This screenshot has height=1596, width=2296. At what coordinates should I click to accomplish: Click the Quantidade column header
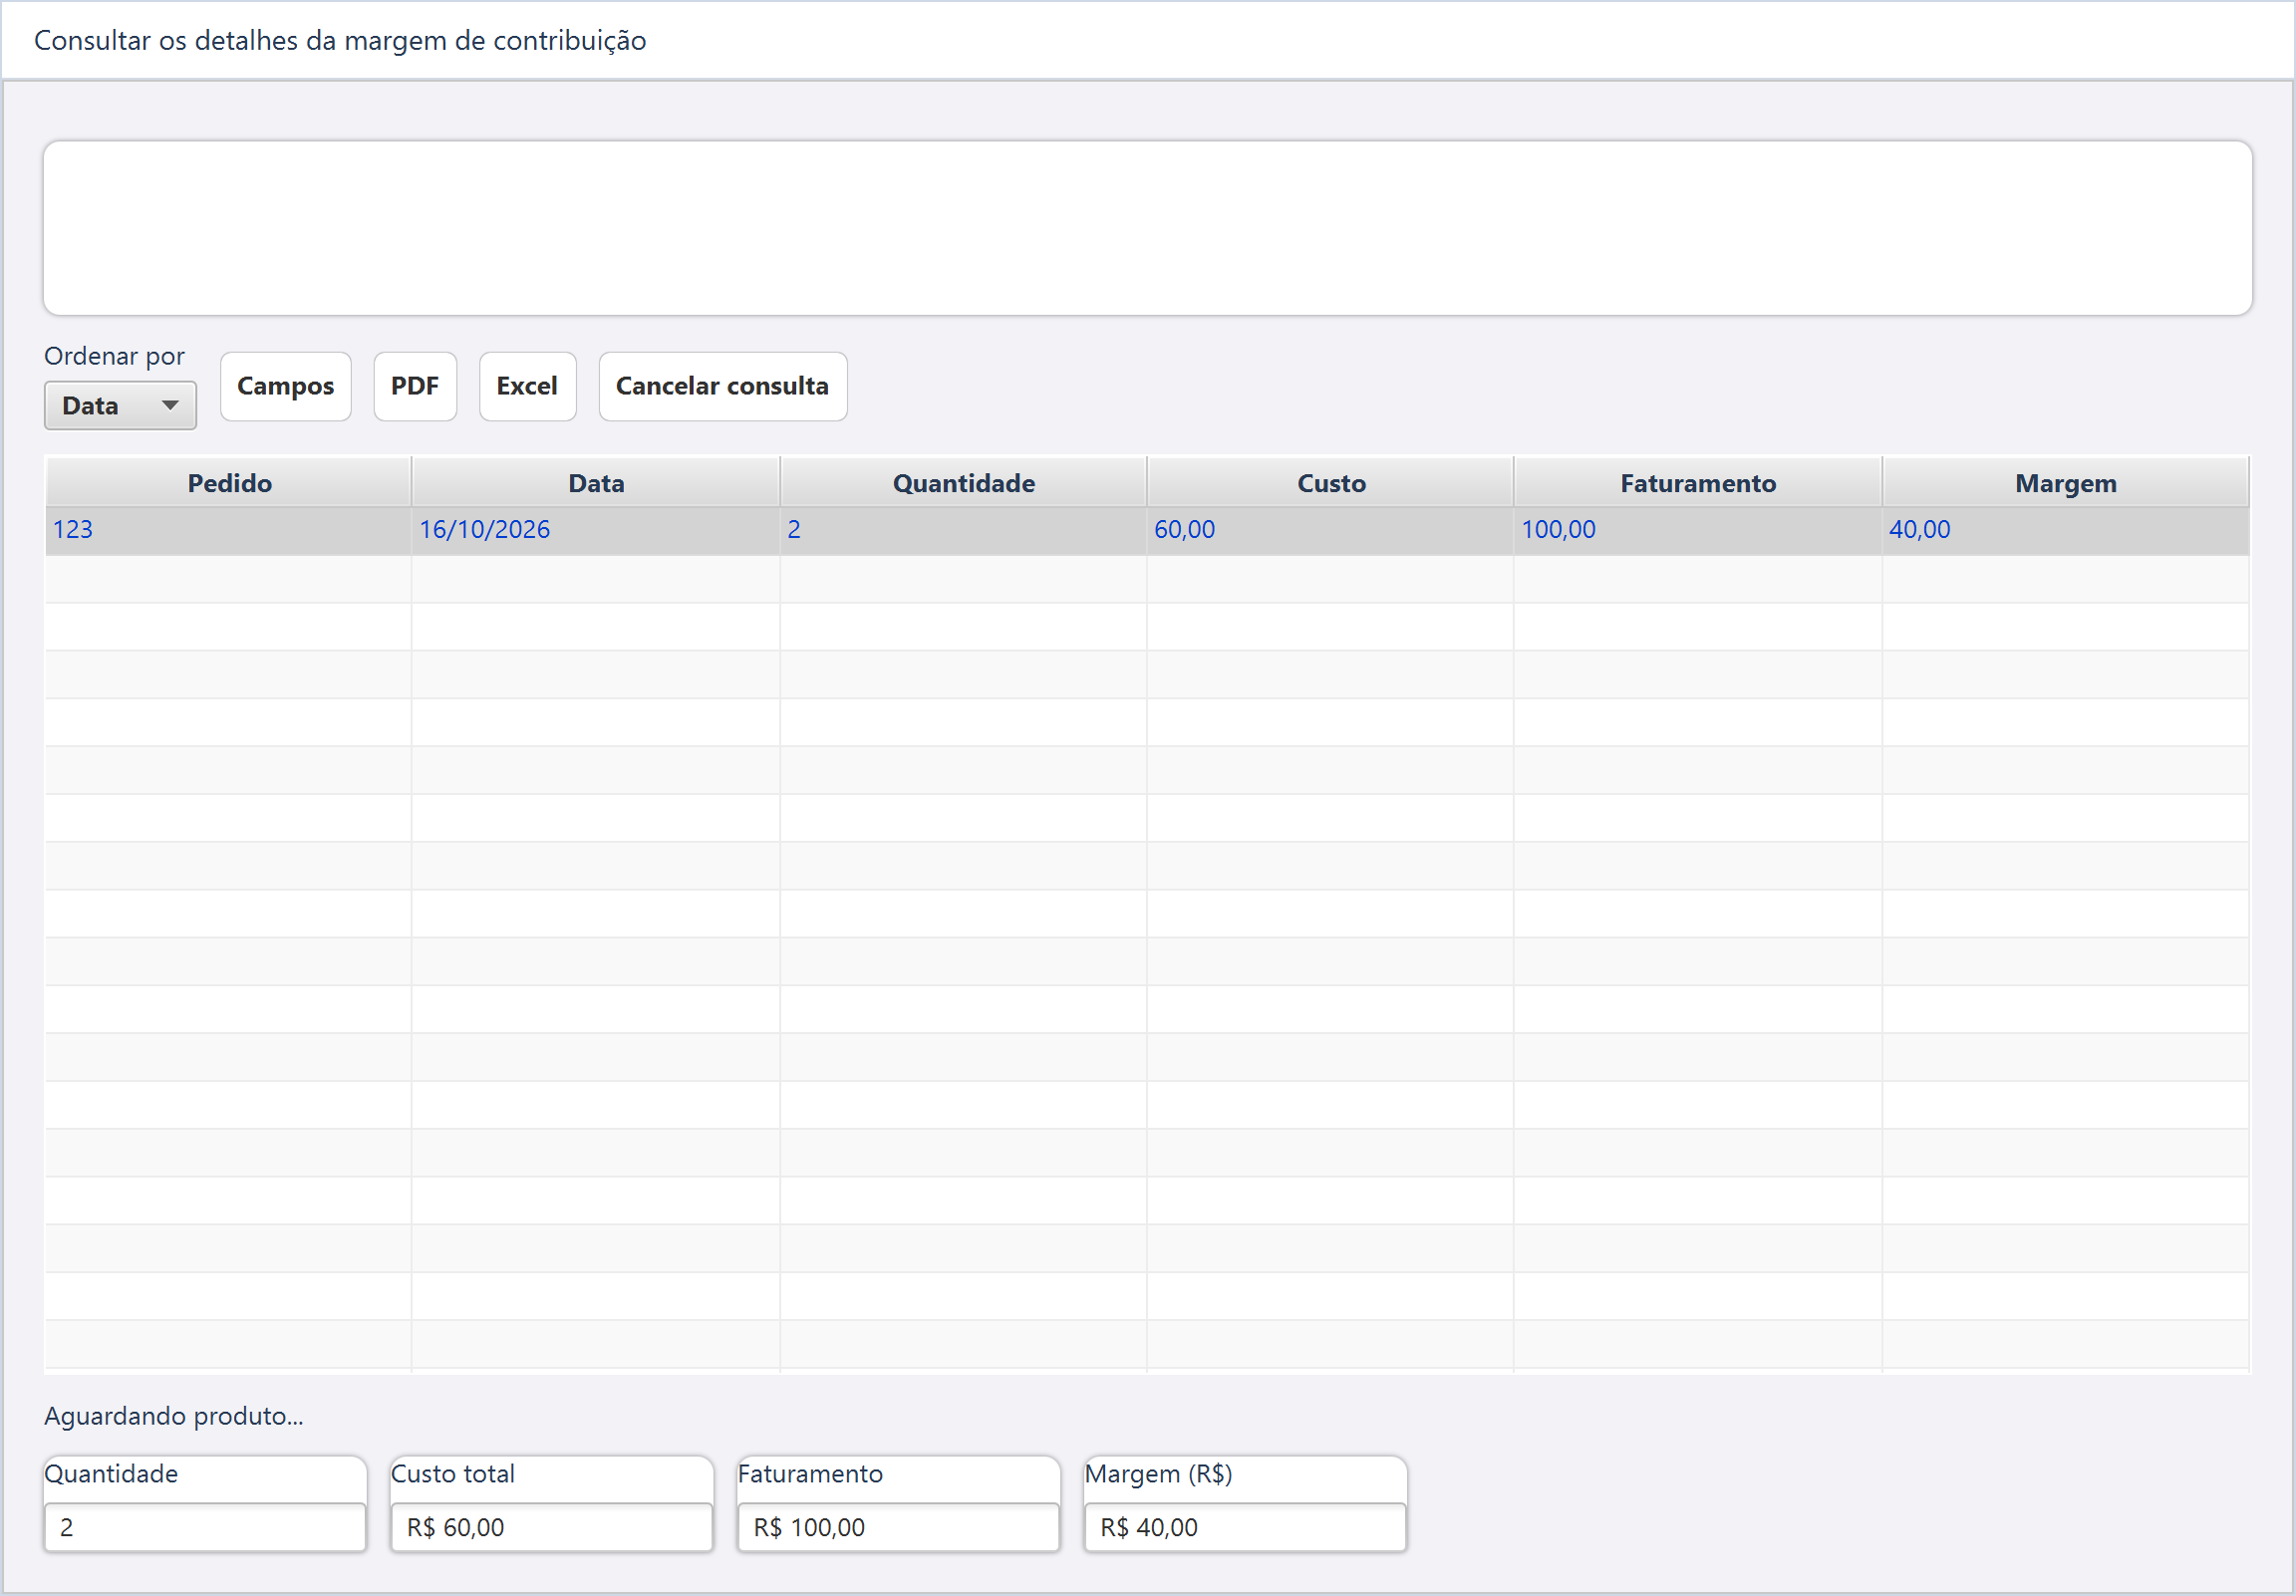pyautogui.click(x=963, y=483)
